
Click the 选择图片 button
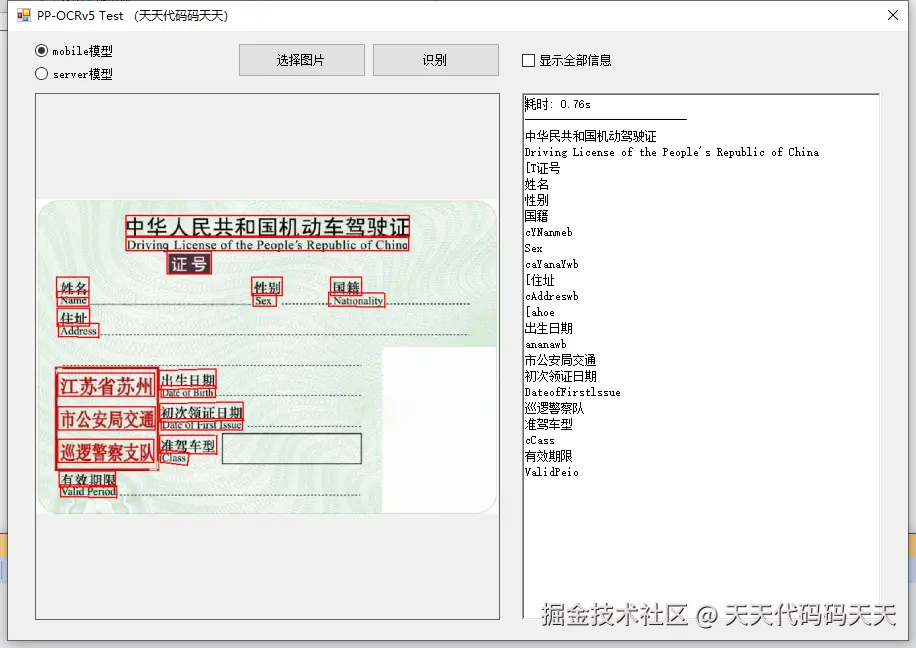point(301,60)
